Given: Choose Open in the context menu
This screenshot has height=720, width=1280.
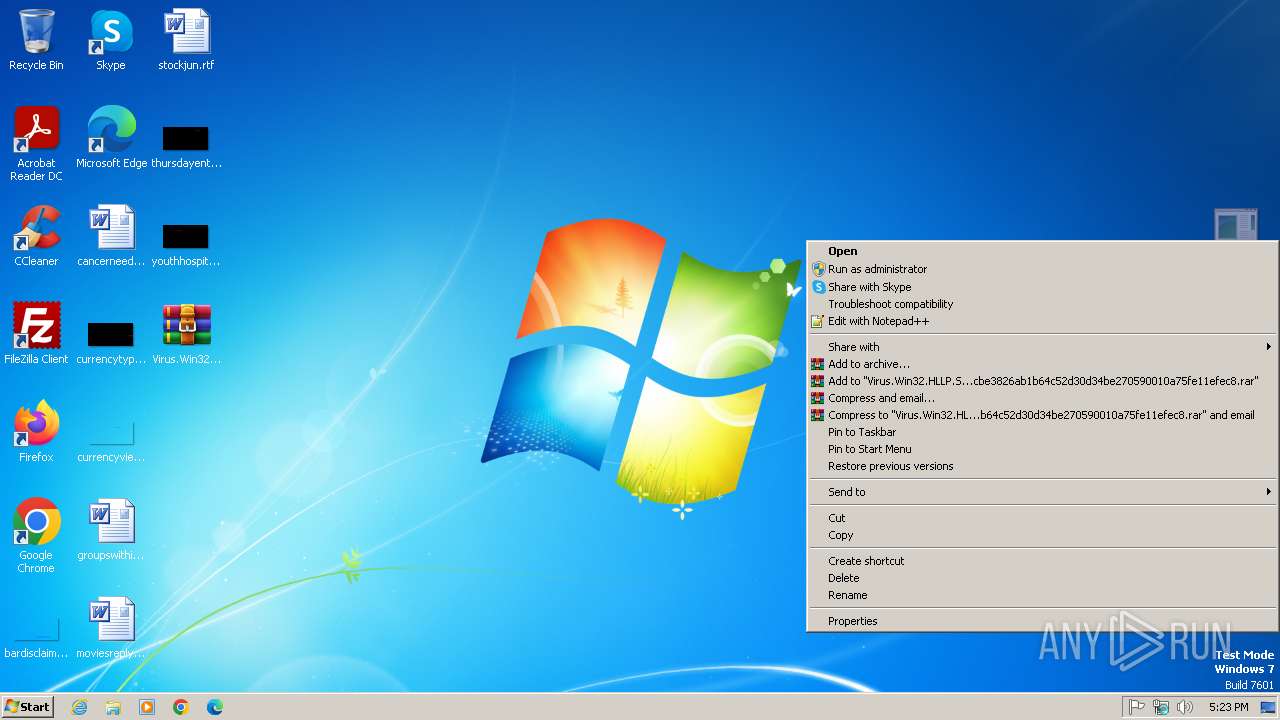Looking at the screenshot, I should point(1042,251).
